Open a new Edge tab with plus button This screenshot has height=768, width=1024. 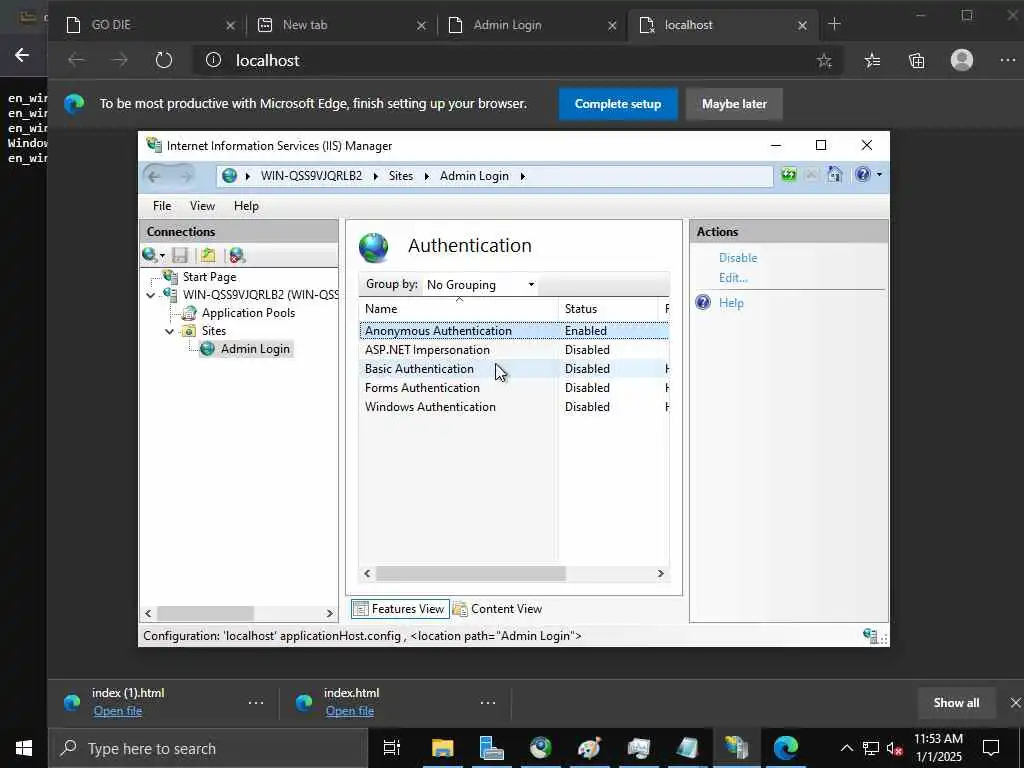834,24
